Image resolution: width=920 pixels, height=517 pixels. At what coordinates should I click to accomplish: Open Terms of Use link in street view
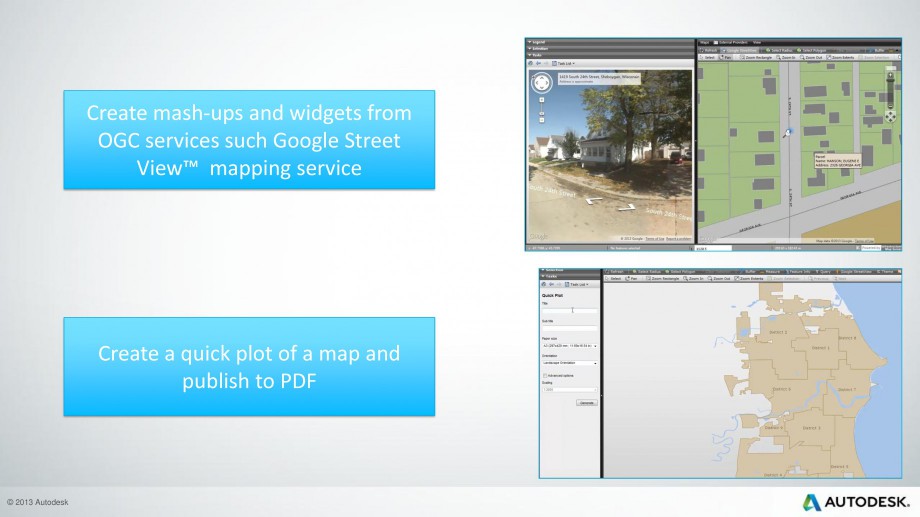[x=654, y=239]
